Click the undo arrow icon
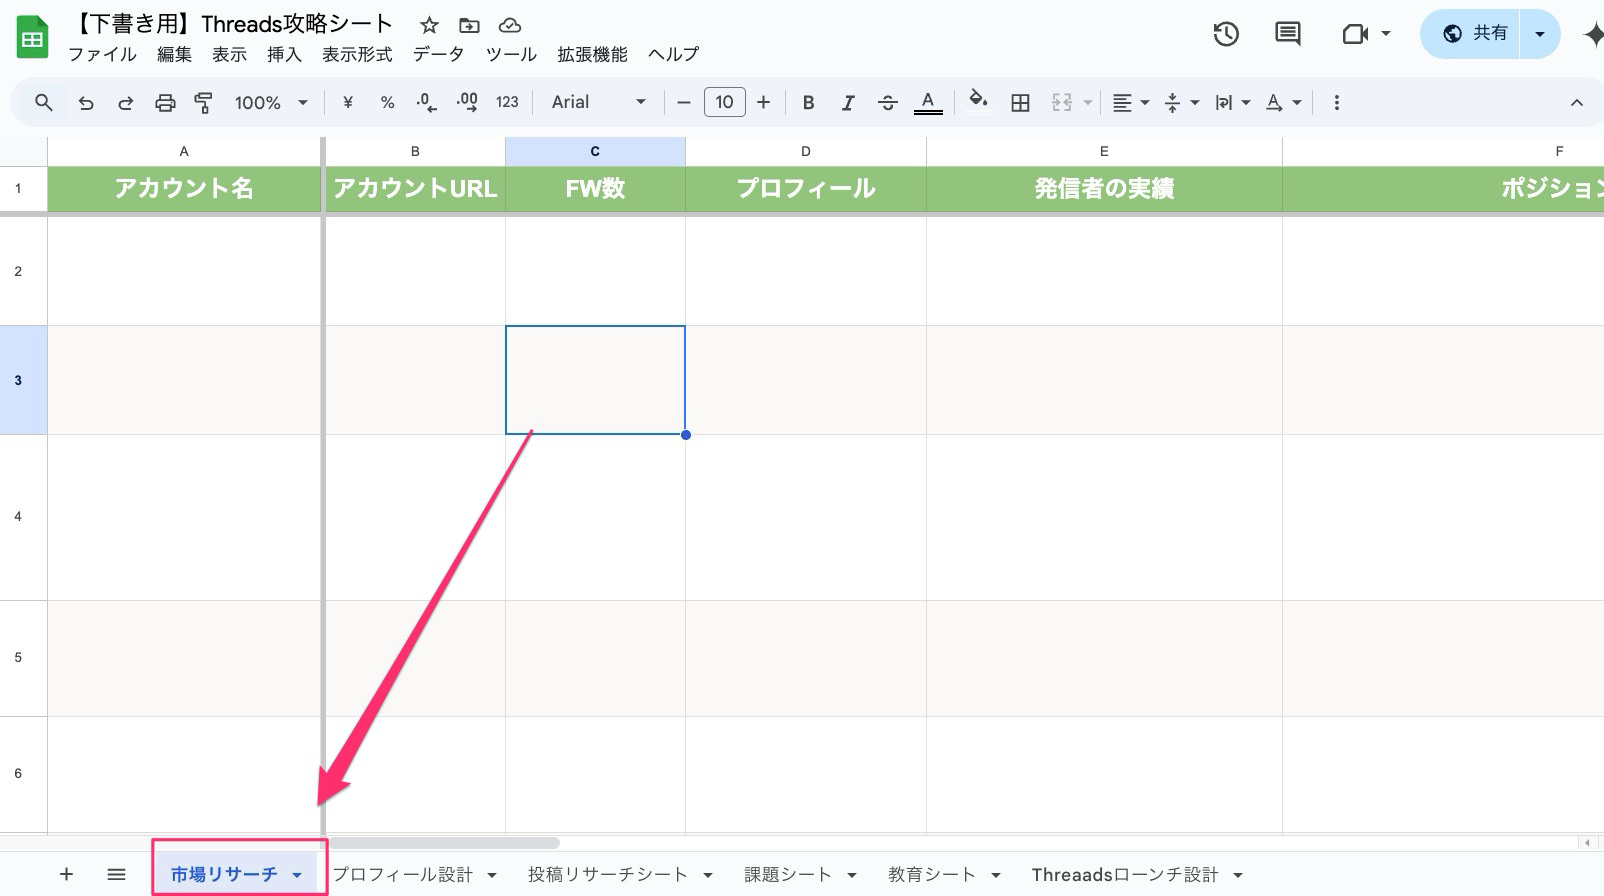Screen dimensions: 1604x896 coord(86,102)
